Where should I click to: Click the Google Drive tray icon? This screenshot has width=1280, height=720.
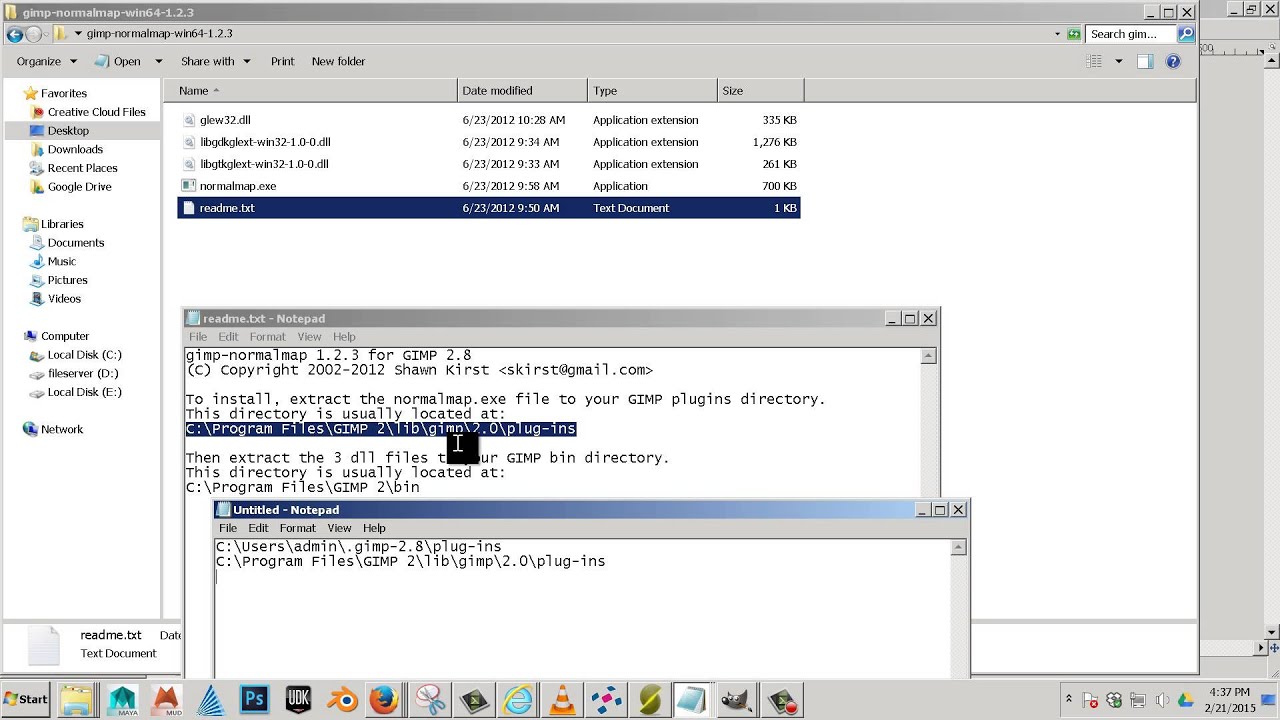pos(1185,700)
